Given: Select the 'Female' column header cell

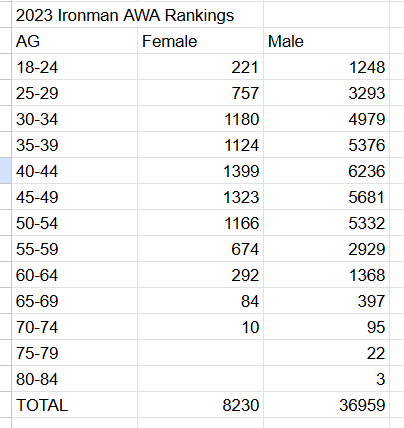Looking at the screenshot, I should (x=200, y=41).
